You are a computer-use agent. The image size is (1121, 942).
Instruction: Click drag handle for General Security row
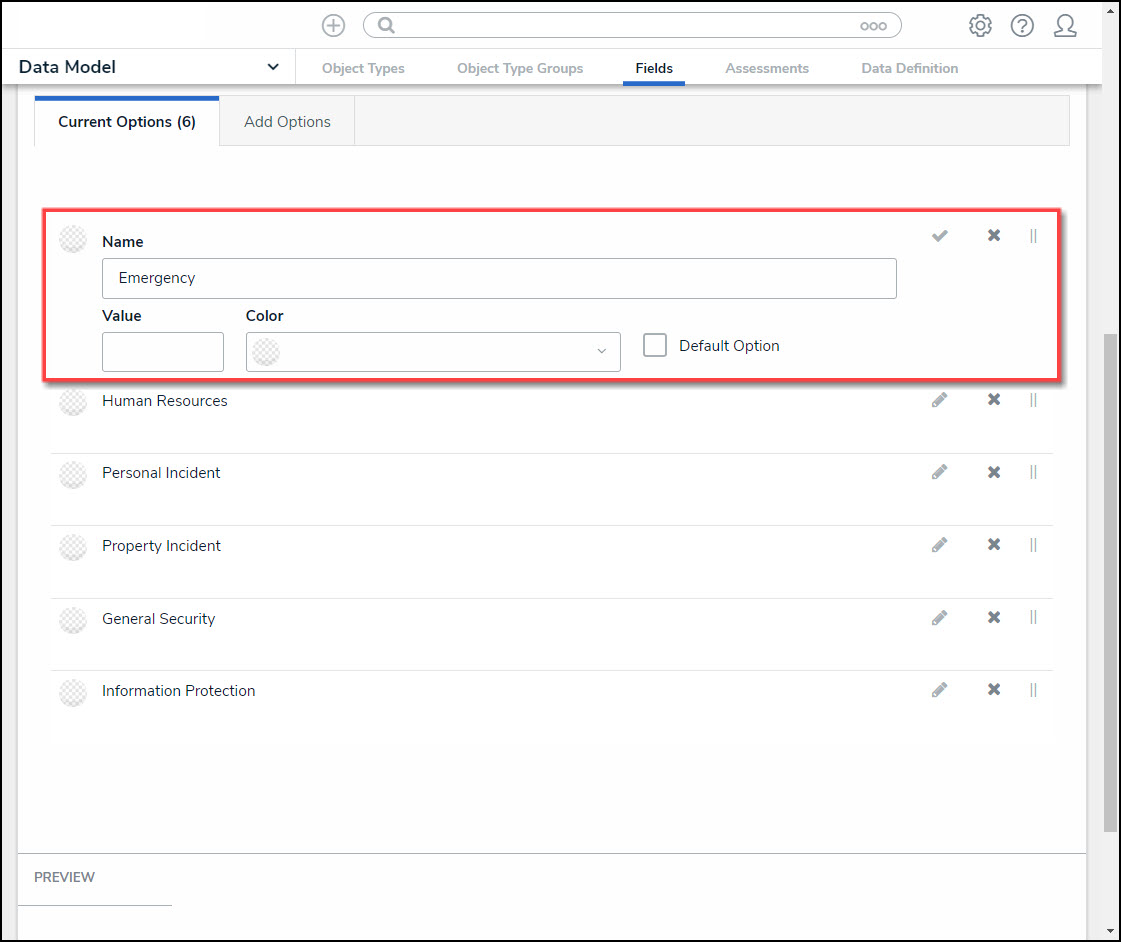1033,618
